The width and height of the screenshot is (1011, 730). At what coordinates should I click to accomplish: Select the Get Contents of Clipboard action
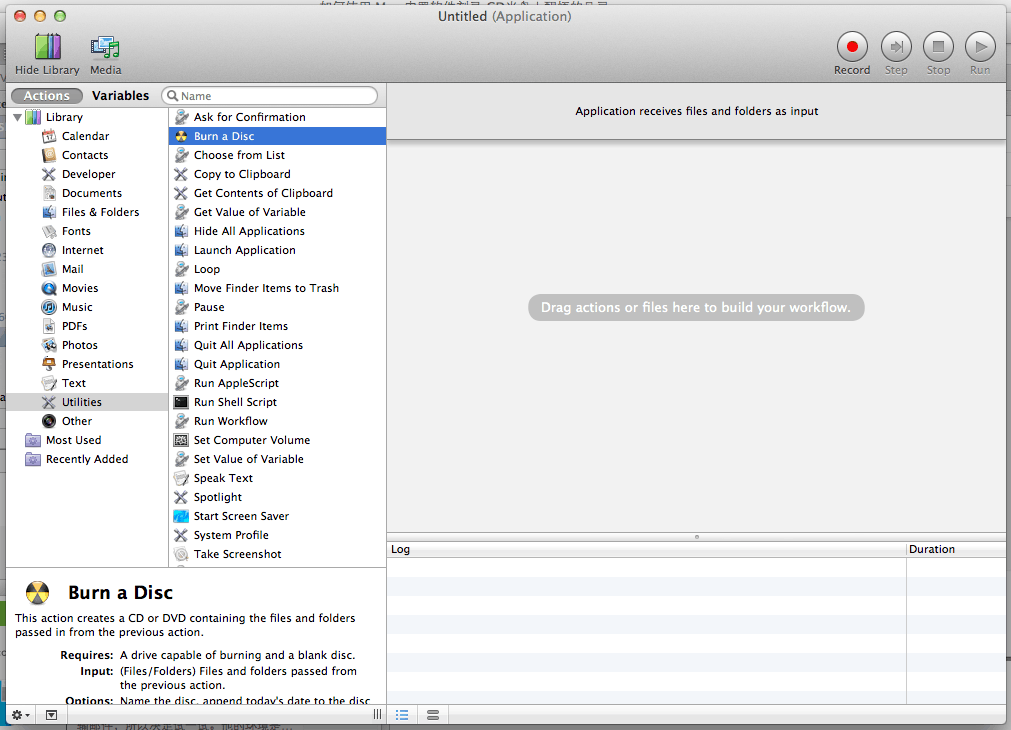(x=277, y=193)
